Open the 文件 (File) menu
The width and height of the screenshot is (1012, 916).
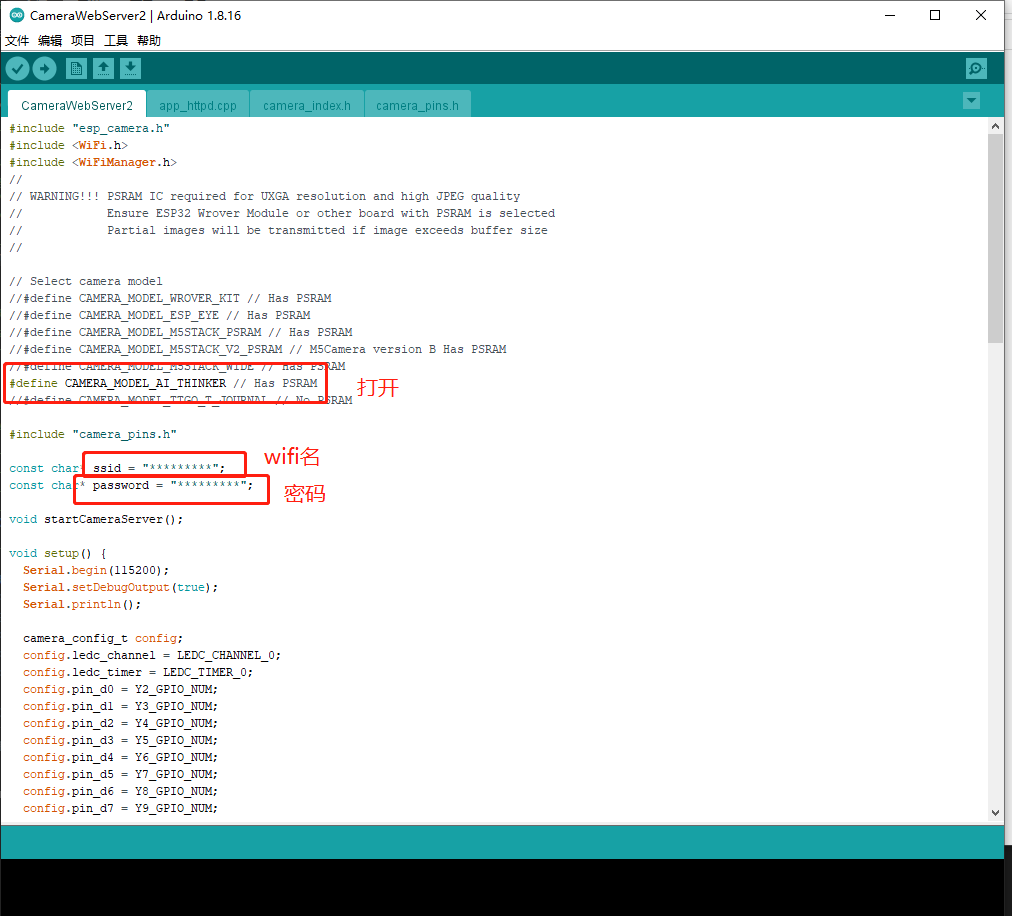click(x=17, y=40)
